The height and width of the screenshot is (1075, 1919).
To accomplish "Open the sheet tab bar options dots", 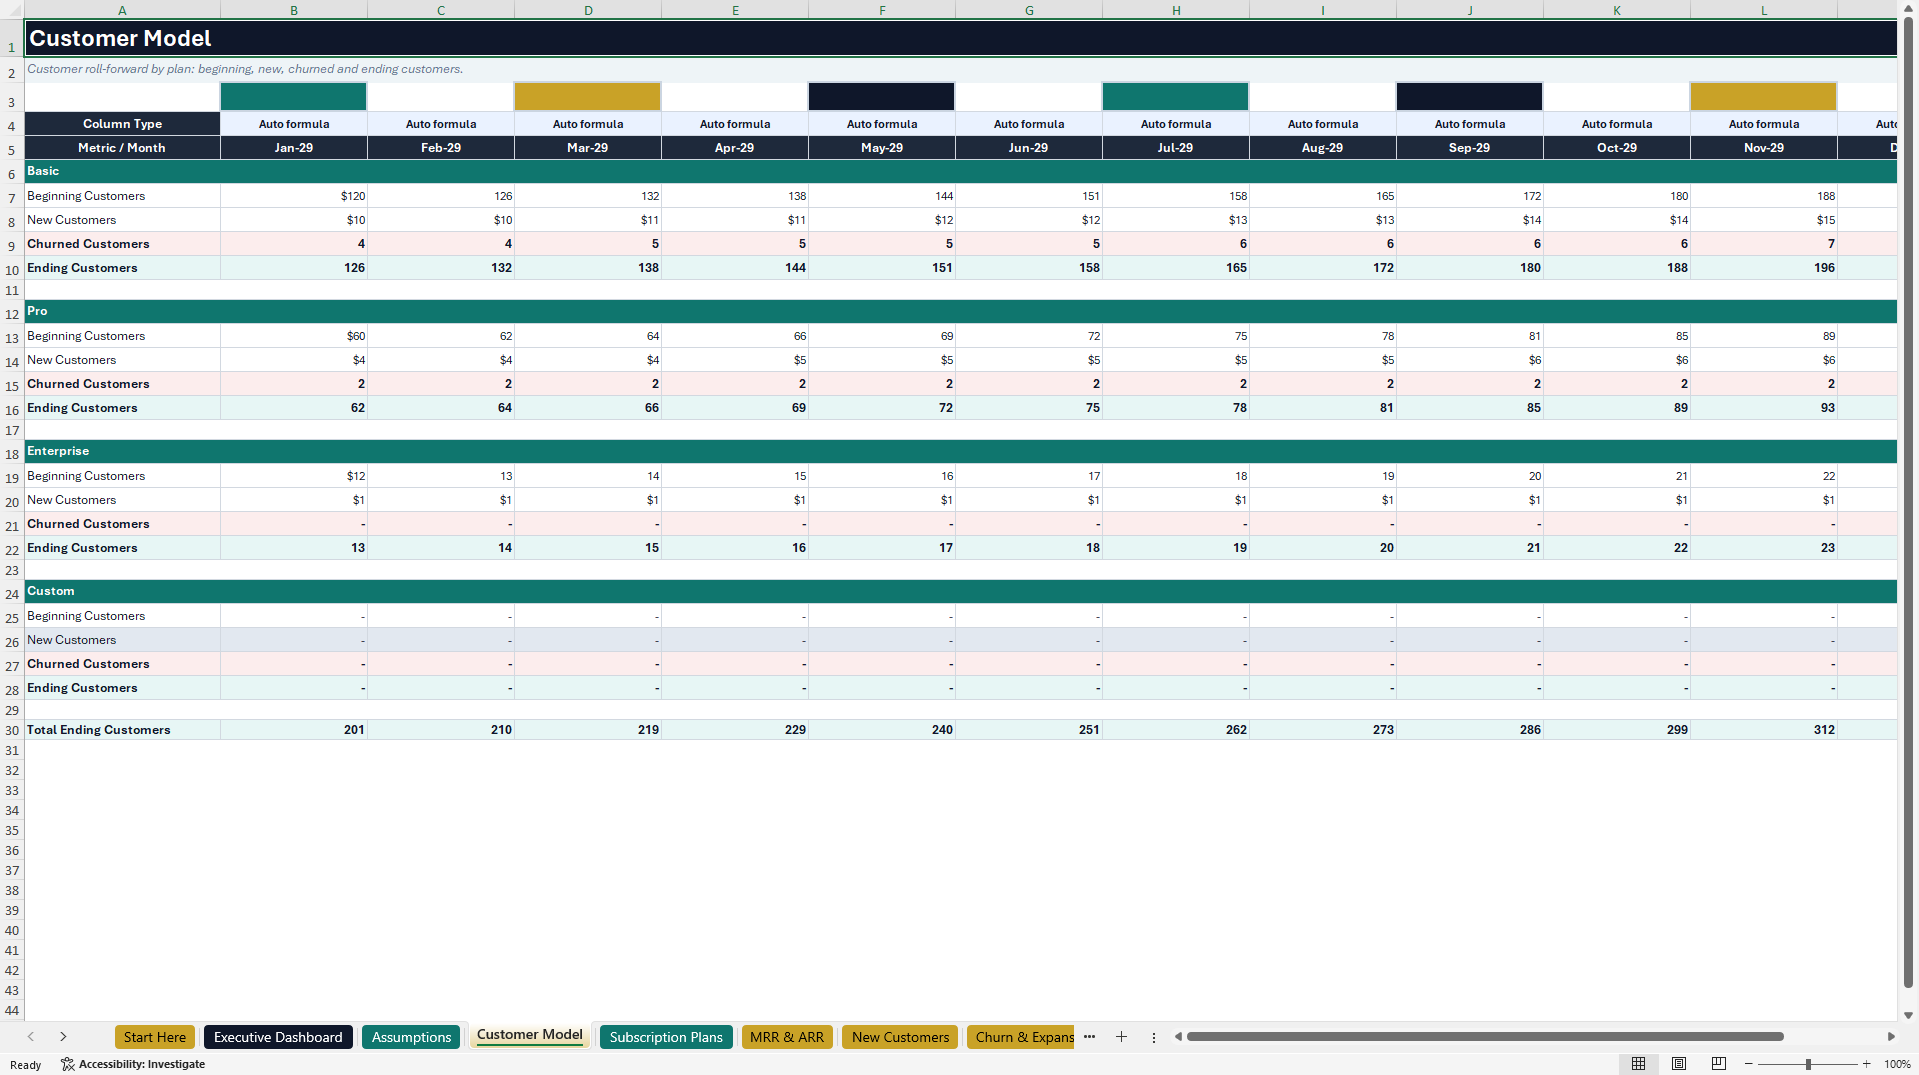I will [1153, 1037].
